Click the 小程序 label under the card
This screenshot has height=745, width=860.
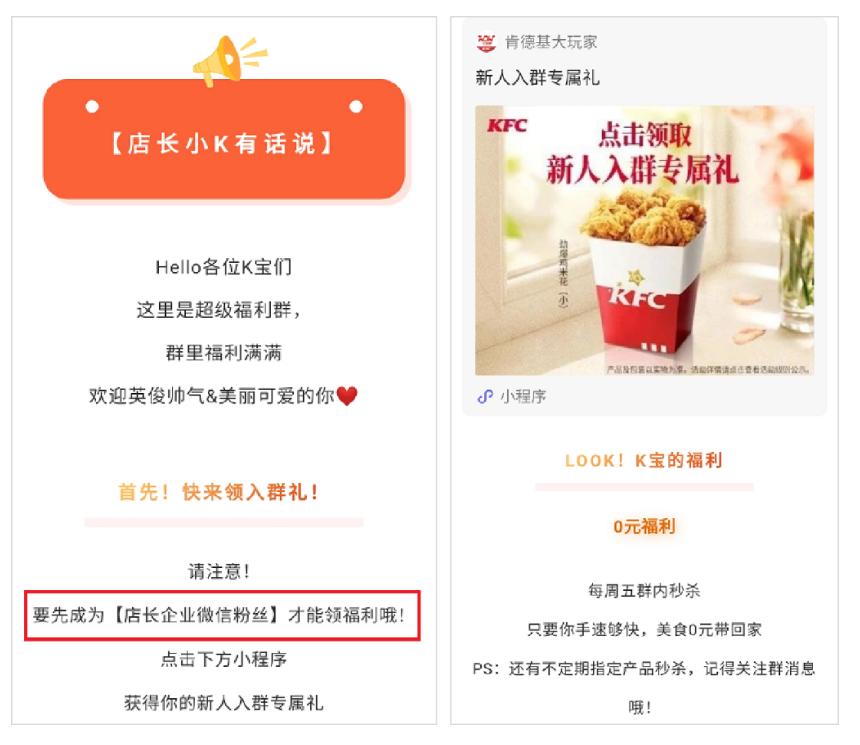[x=523, y=397]
